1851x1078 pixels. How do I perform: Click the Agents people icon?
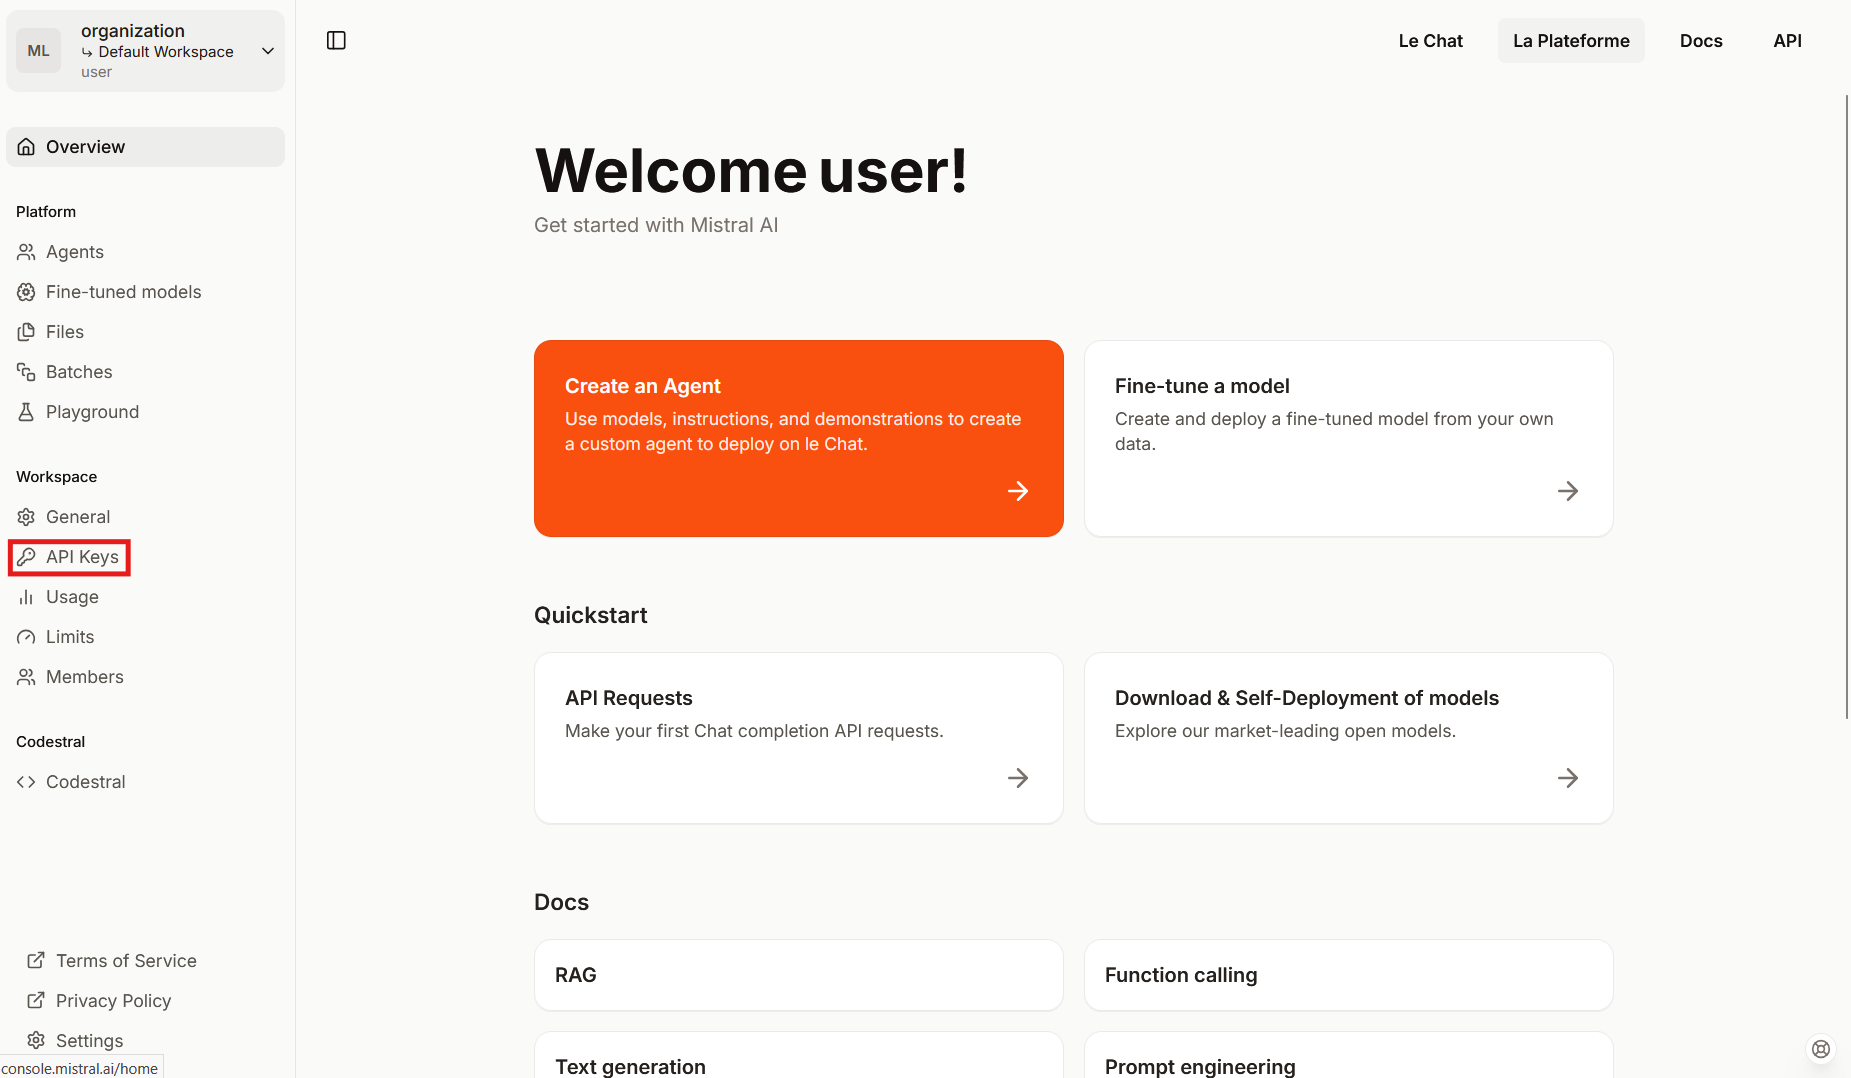26,252
